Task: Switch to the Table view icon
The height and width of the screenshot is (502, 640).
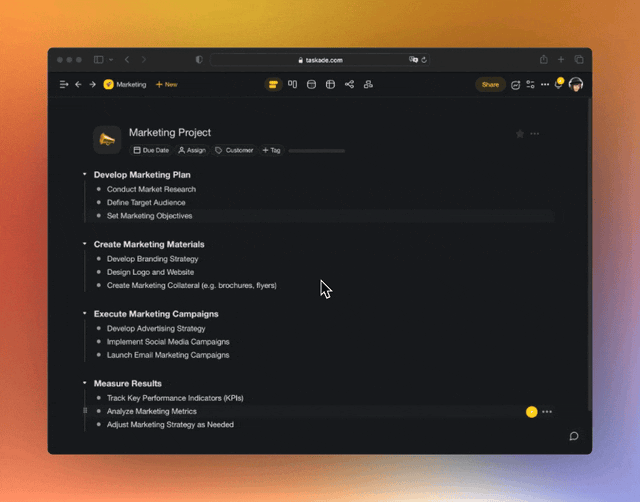Action: tap(330, 84)
